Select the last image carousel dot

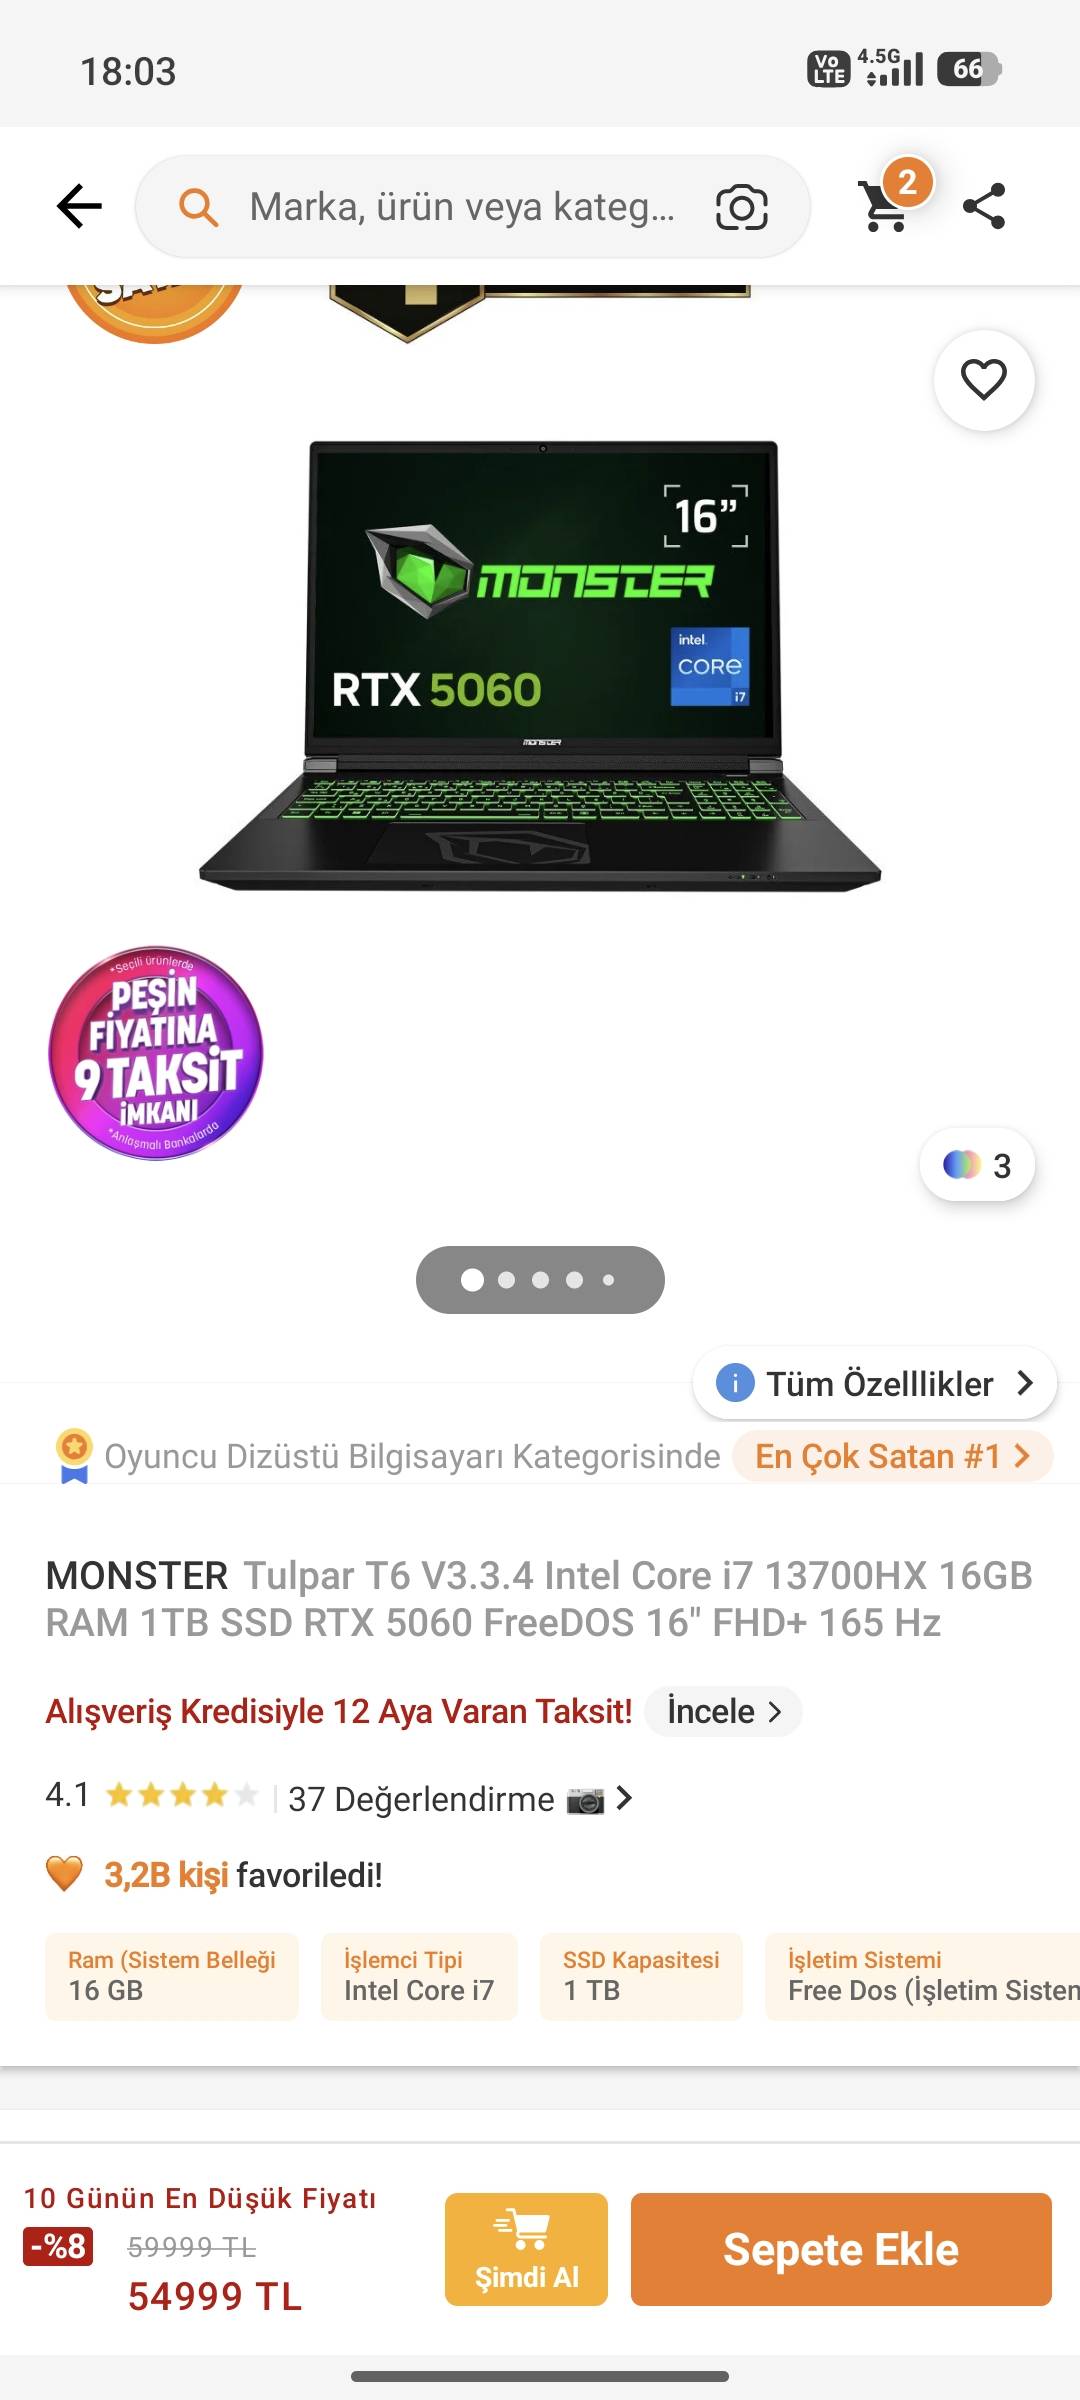pyautogui.click(x=608, y=1280)
